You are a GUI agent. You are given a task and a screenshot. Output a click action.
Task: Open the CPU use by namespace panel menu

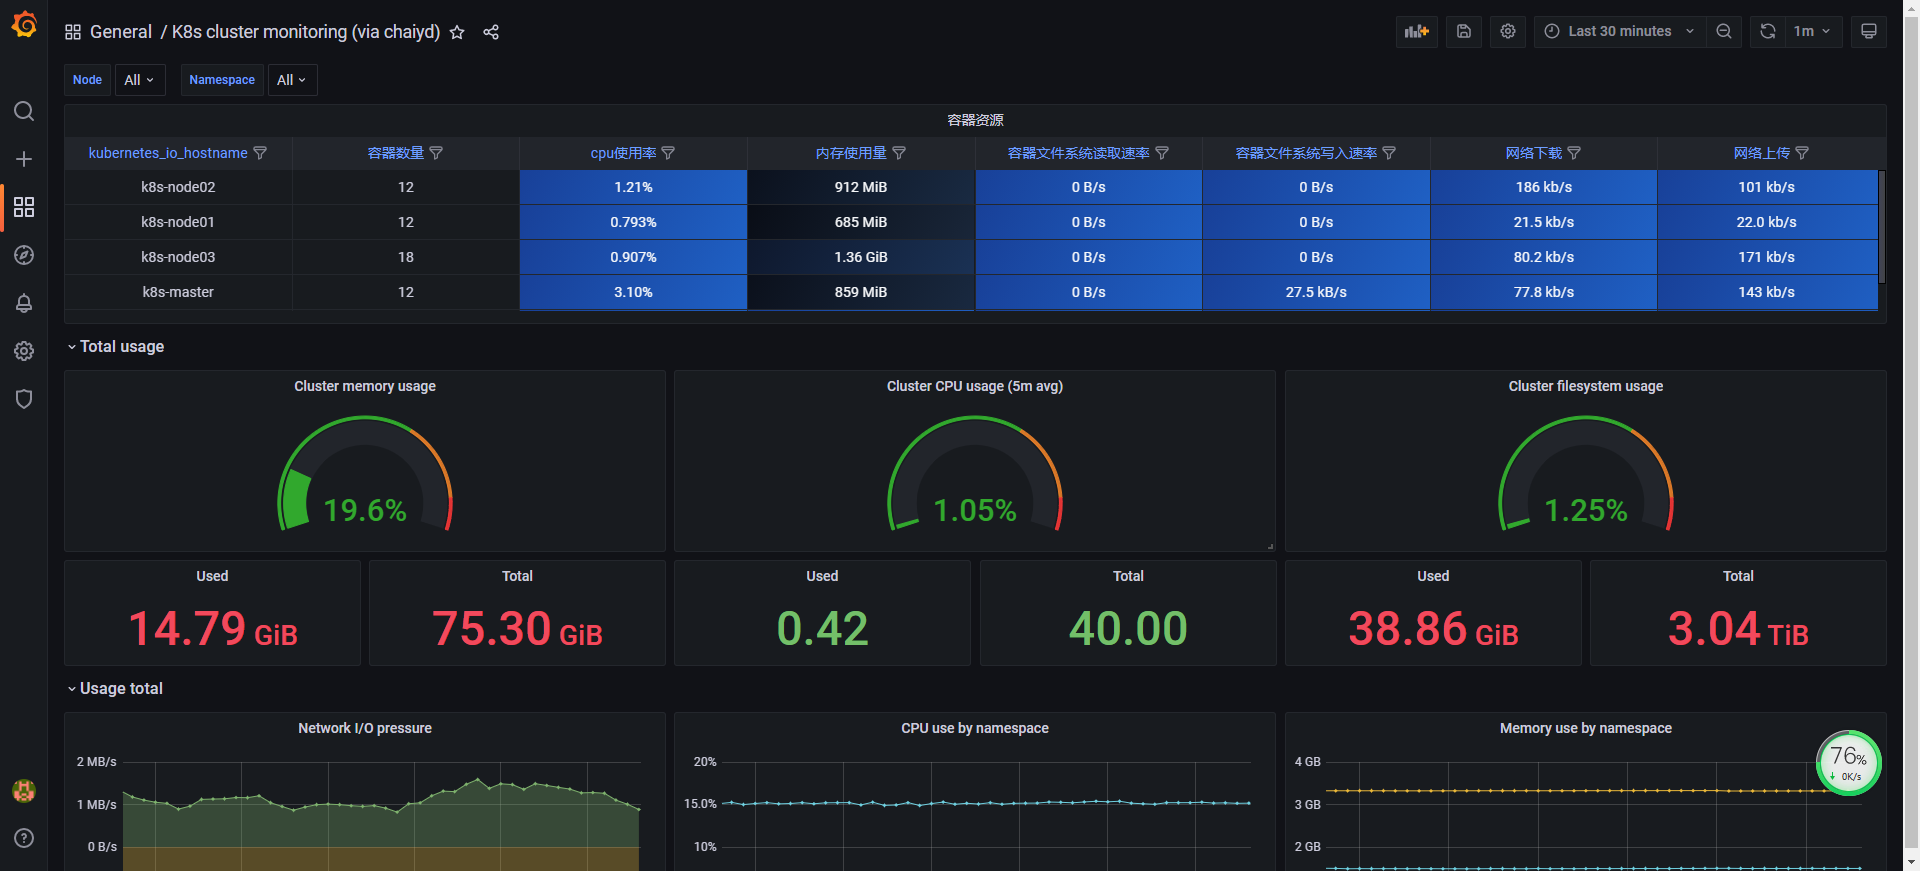click(975, 728)
